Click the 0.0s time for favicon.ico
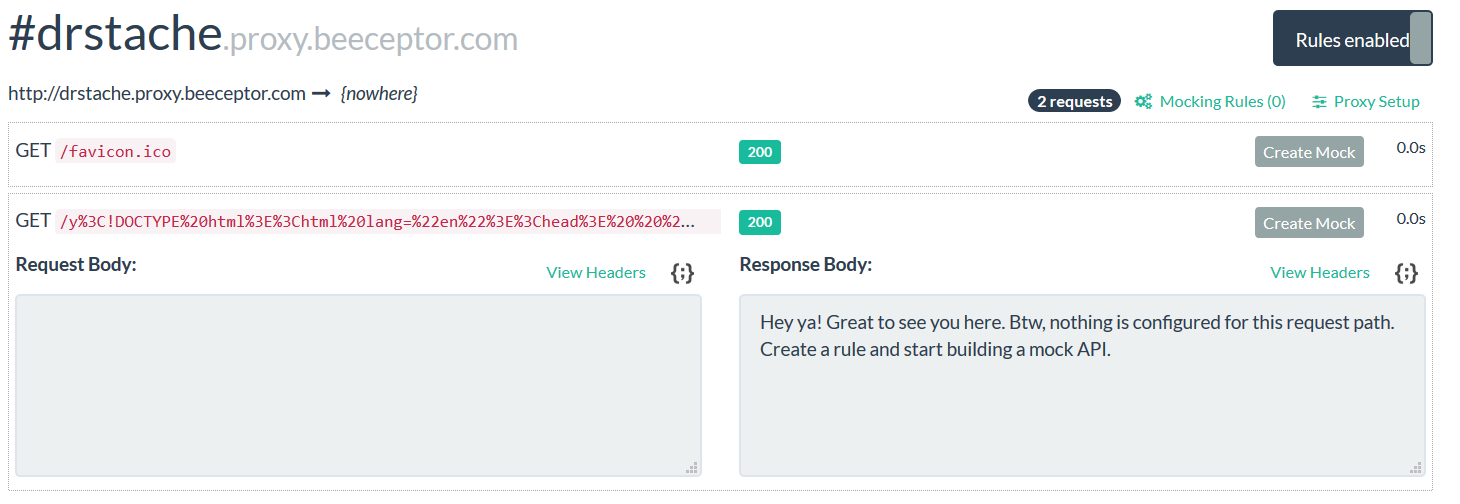This screenshot has height=504, width=1460. pos(1411,147)
